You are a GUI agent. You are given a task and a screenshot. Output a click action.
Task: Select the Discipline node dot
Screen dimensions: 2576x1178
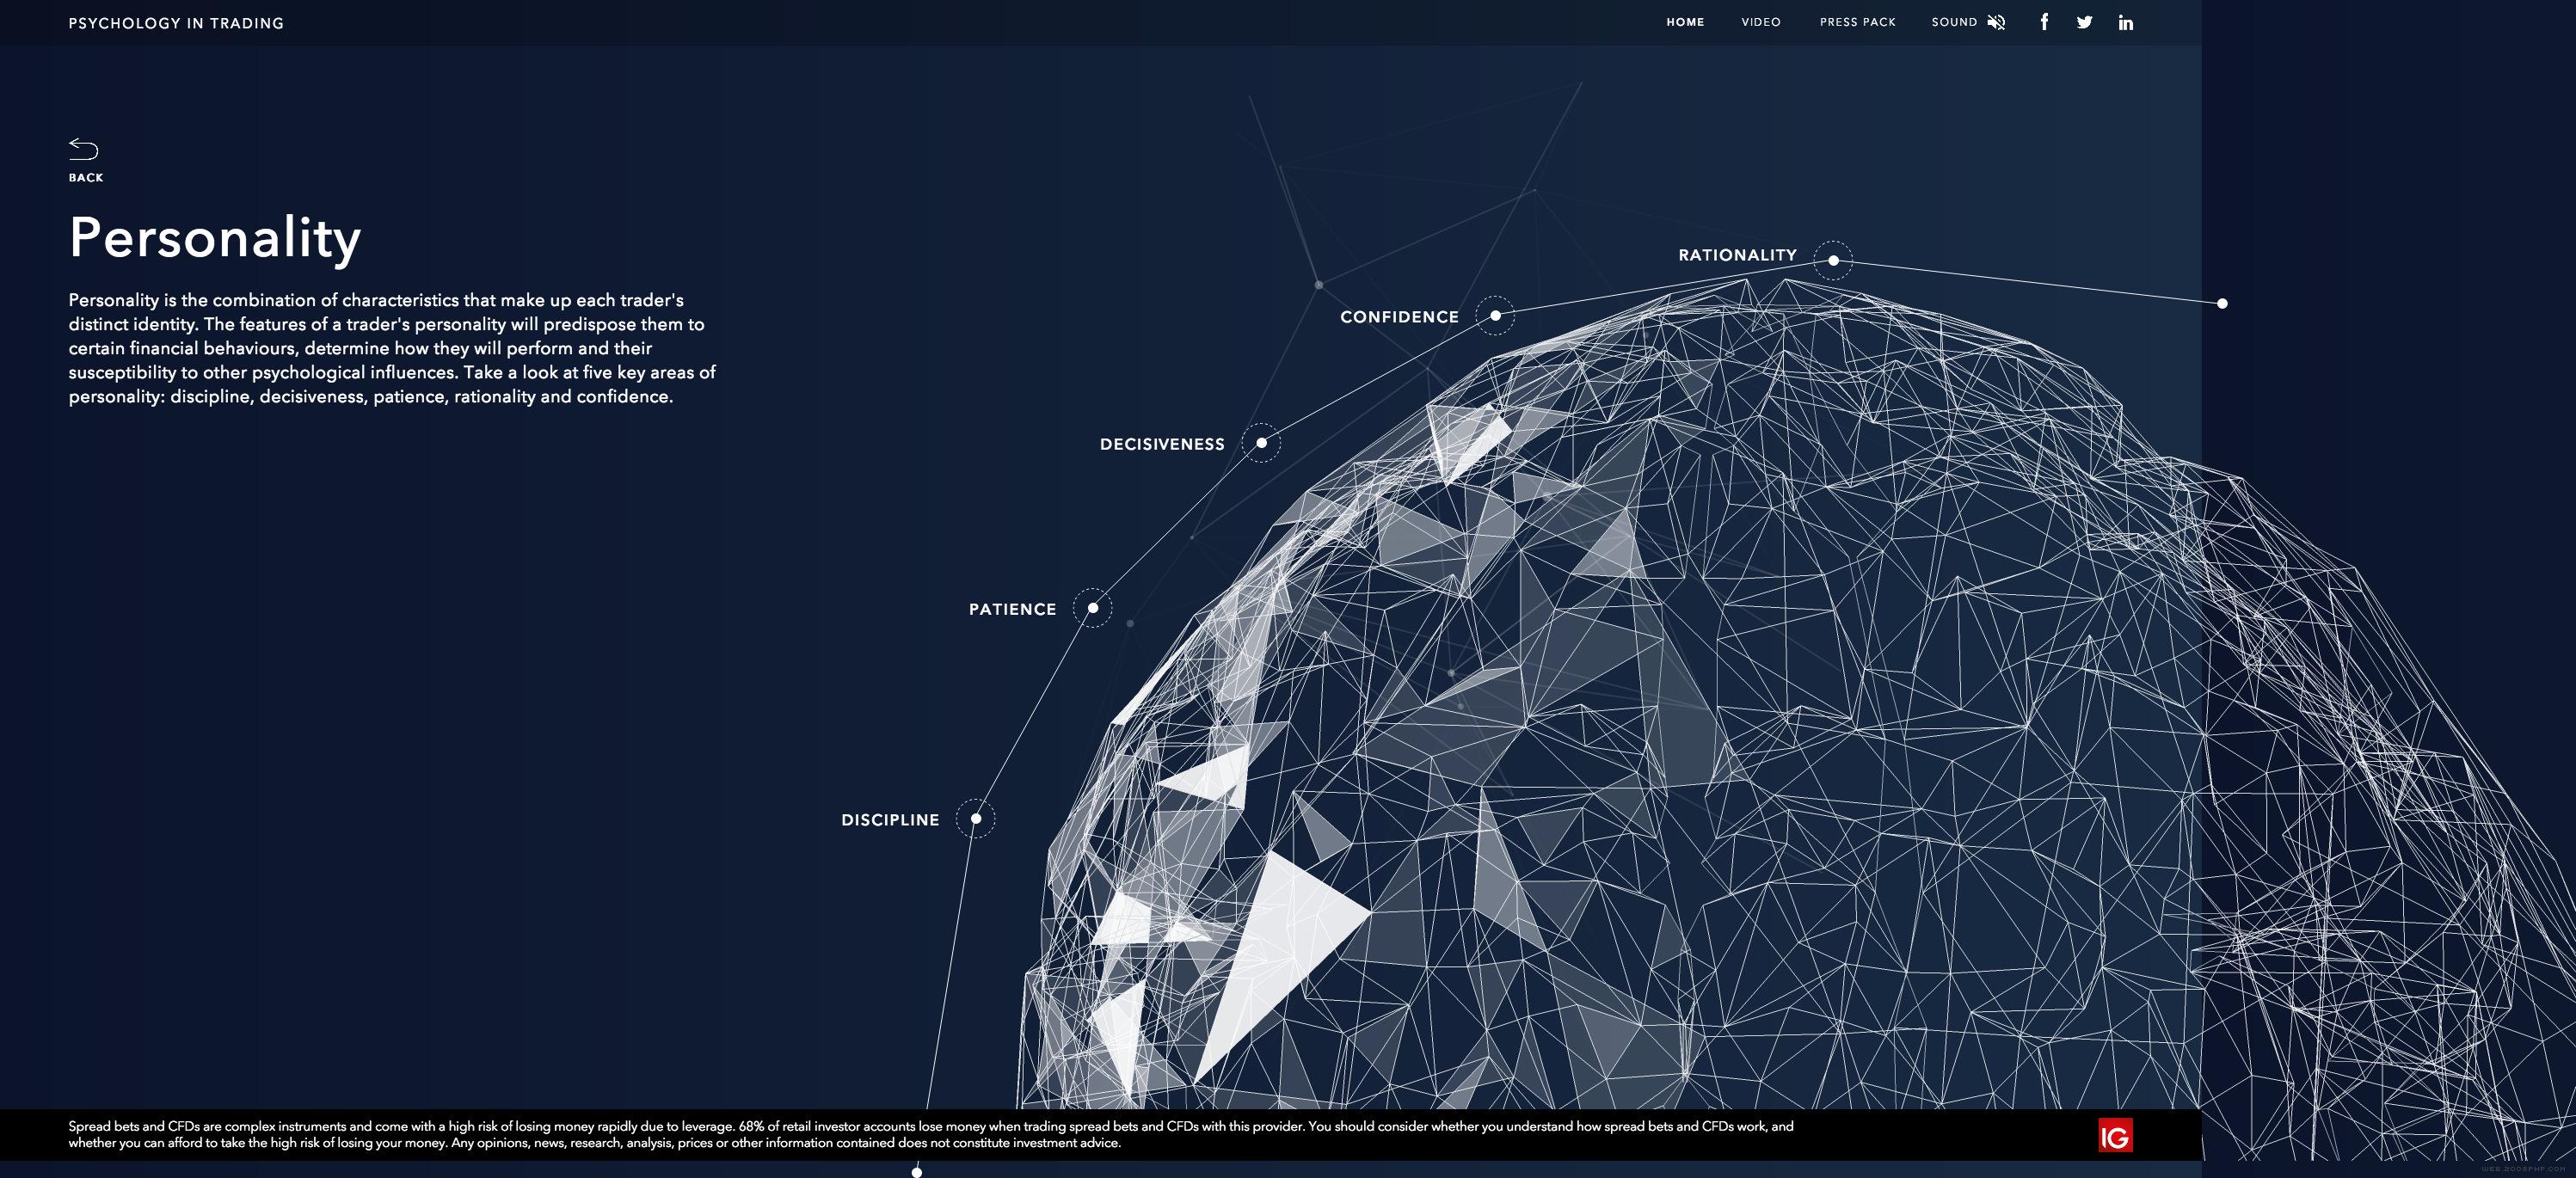(x=975, y=818)
